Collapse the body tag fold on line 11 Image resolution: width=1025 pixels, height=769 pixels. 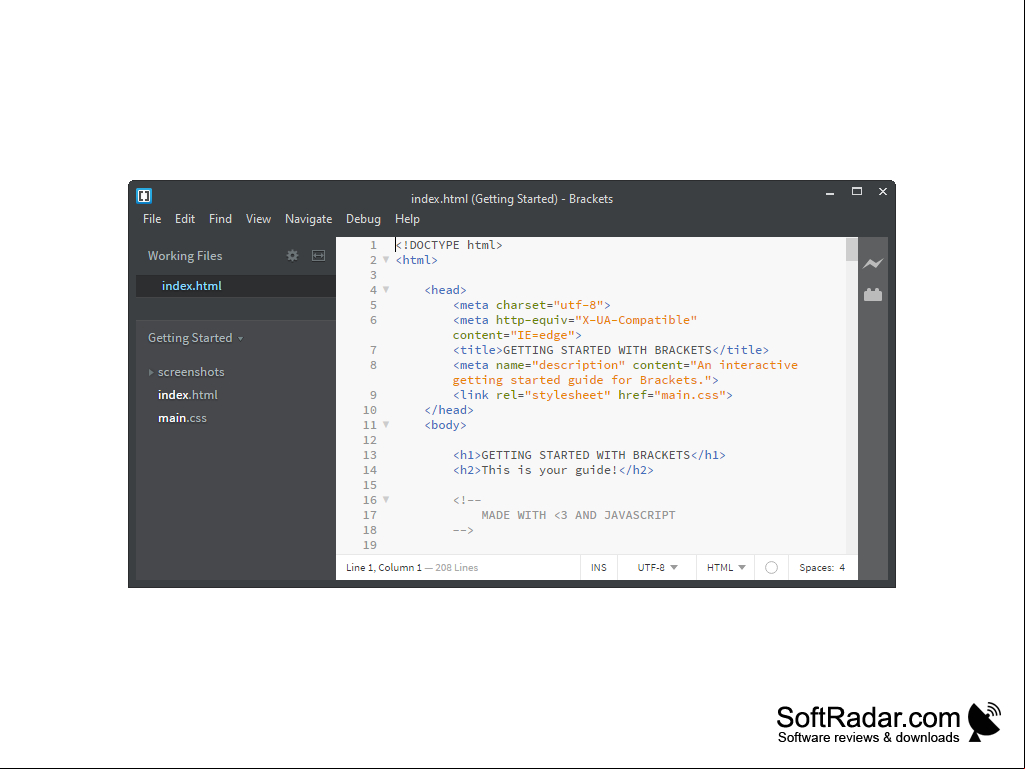386,425
